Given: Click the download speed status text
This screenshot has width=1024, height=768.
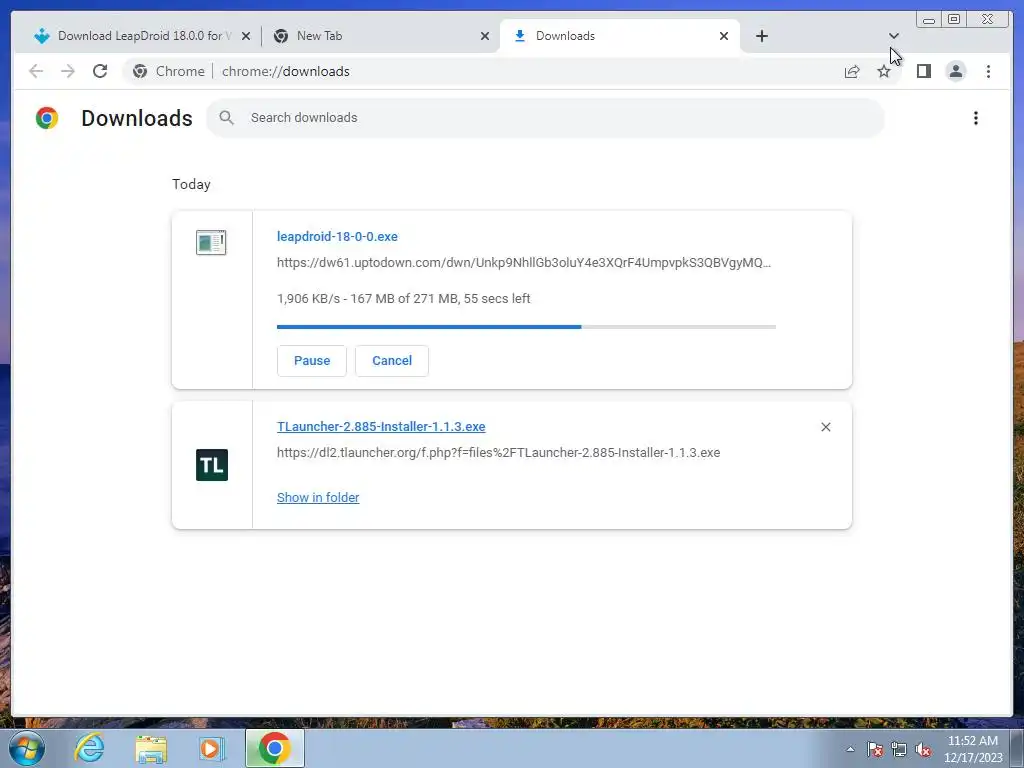Looking at the screenshot, I should point(404,298).
